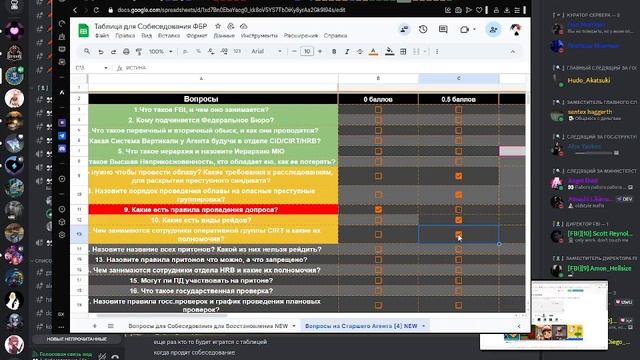Open the 123 number format menu
The height and width of the screenshot is (360, 640).
click(x=237, y=51)
